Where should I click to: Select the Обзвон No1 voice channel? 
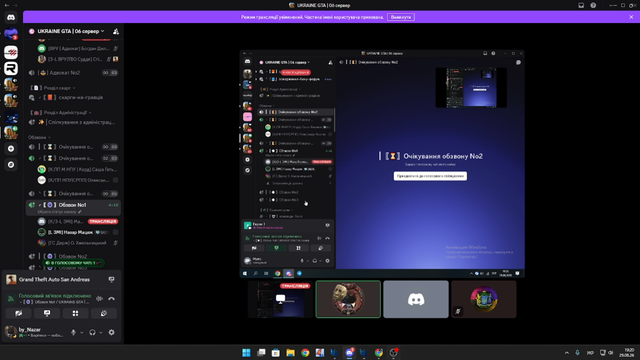pos(73,205)
